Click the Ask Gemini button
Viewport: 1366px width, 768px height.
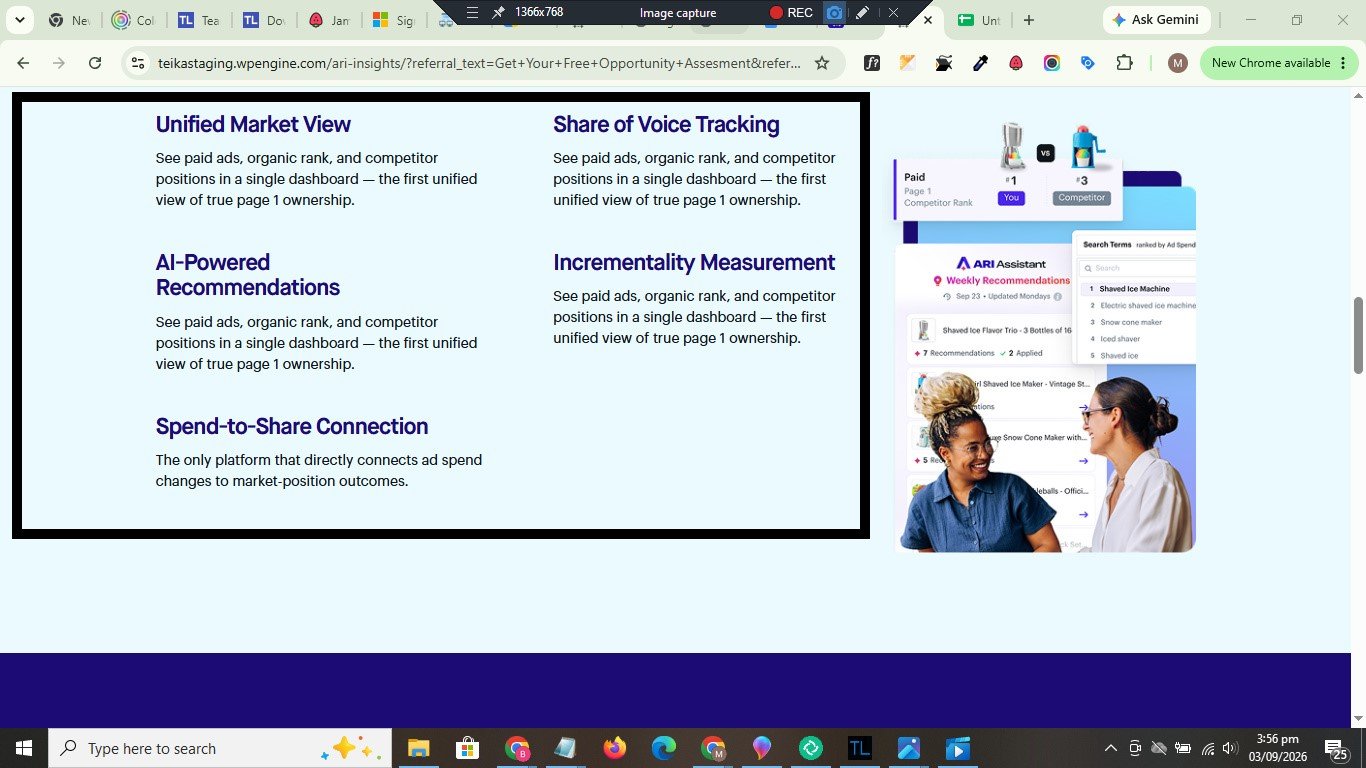coord(1157,20)
